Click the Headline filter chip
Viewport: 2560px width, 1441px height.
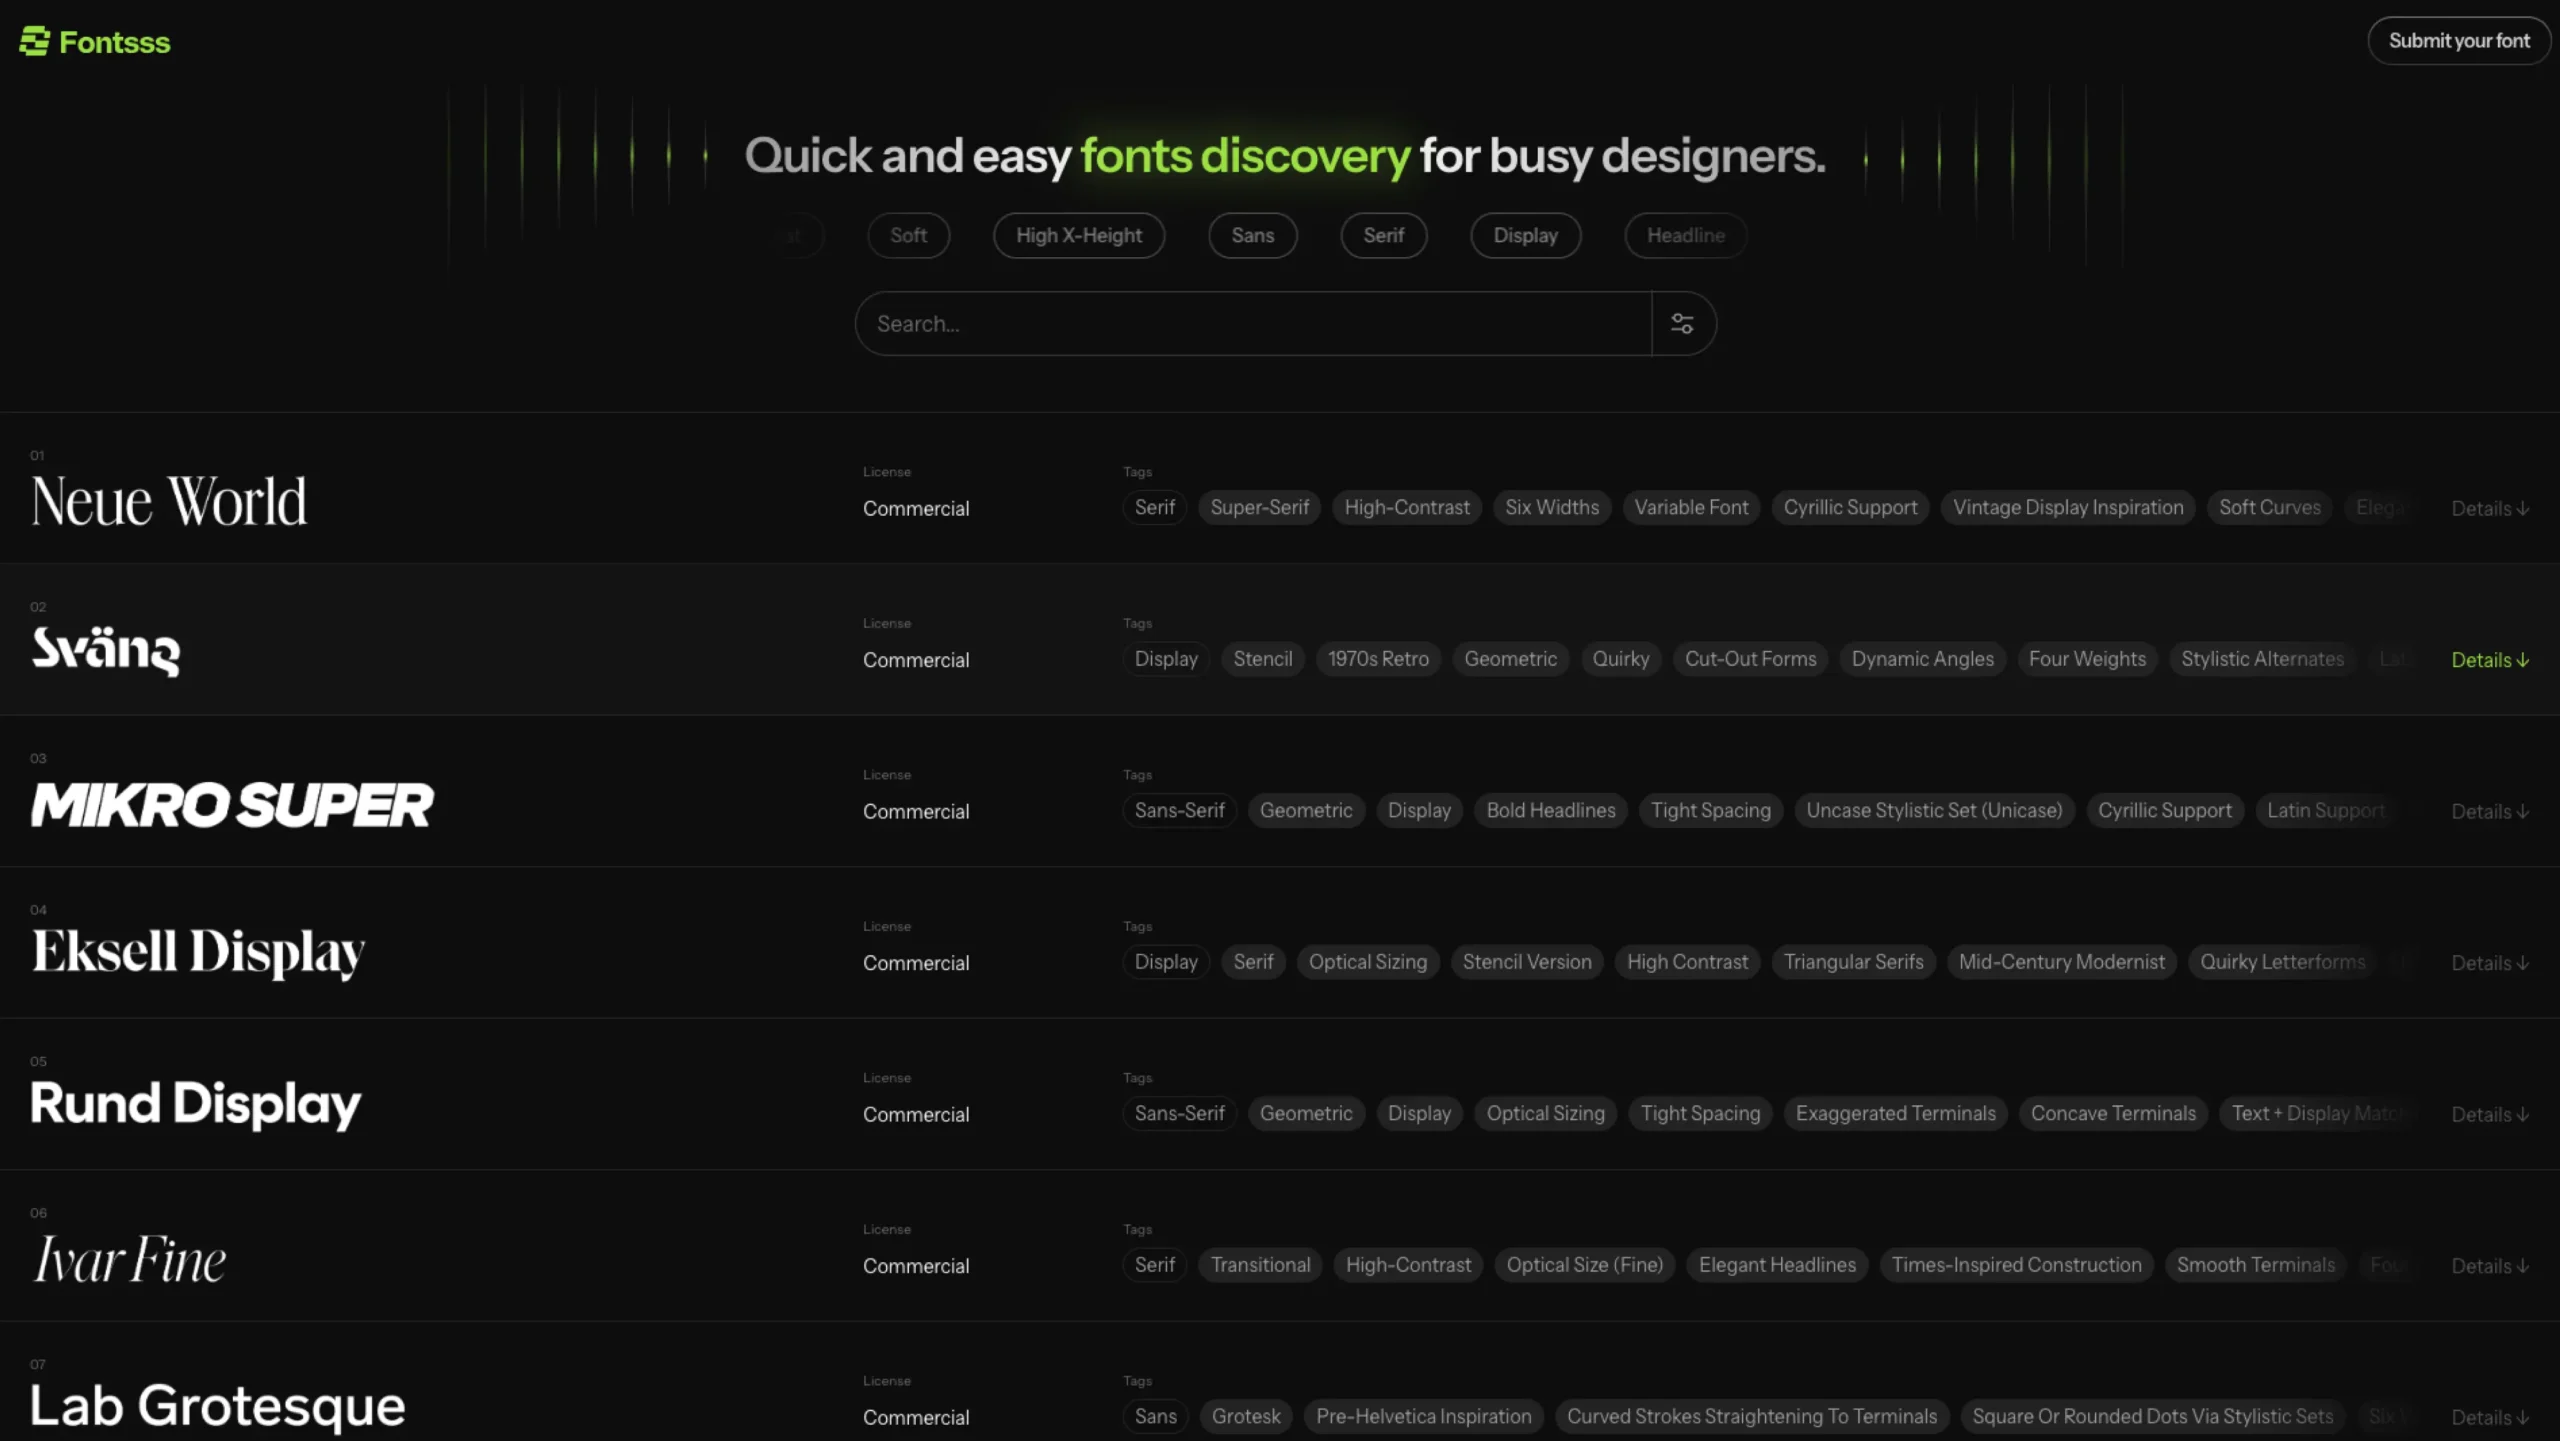(x=1685, y=236)
